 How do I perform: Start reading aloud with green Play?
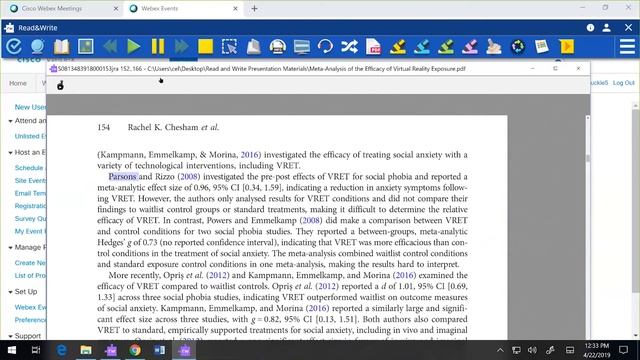coord(133,47)
